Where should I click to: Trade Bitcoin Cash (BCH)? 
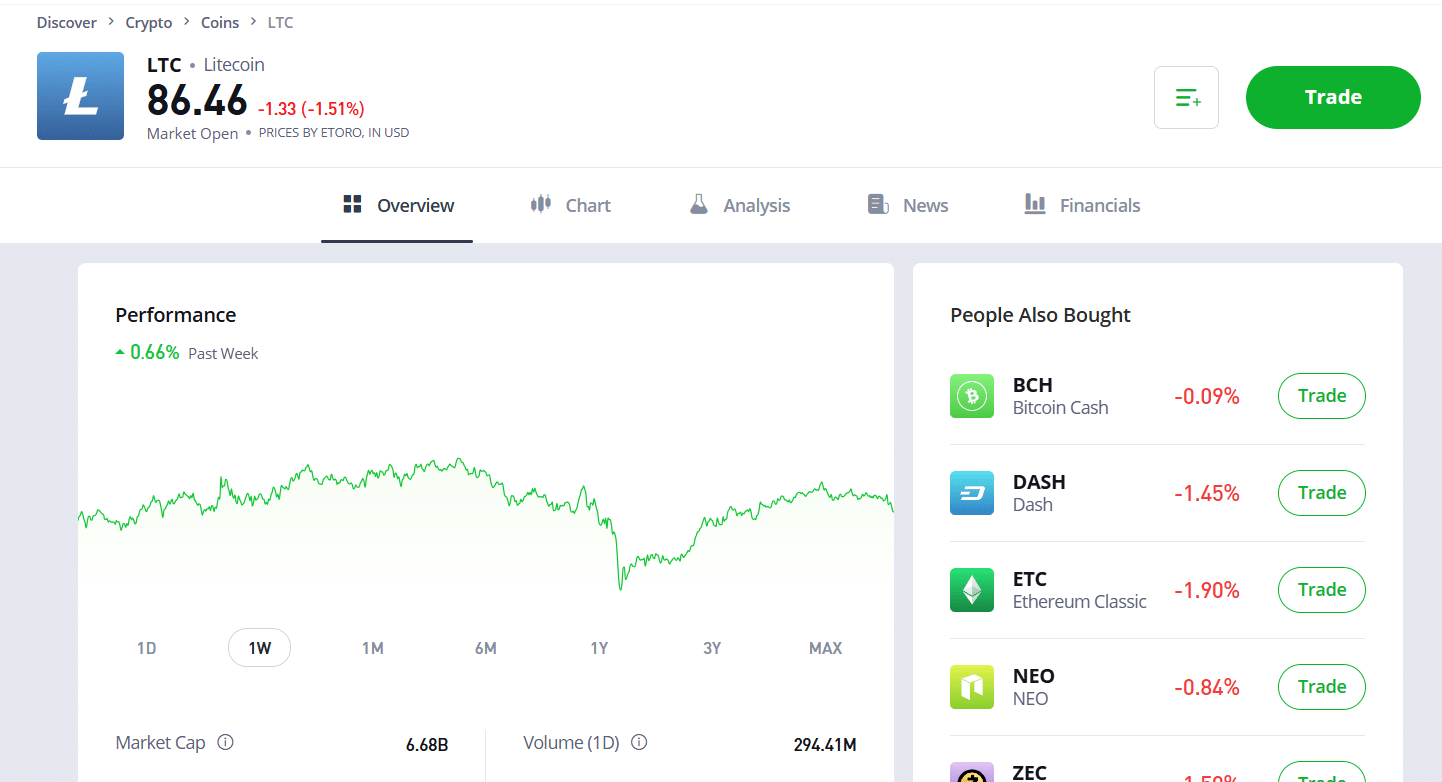click(x=1322, y=396)
